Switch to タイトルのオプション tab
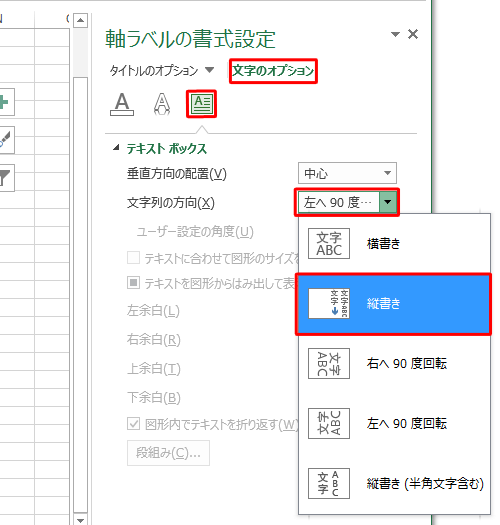 [154, 71]
